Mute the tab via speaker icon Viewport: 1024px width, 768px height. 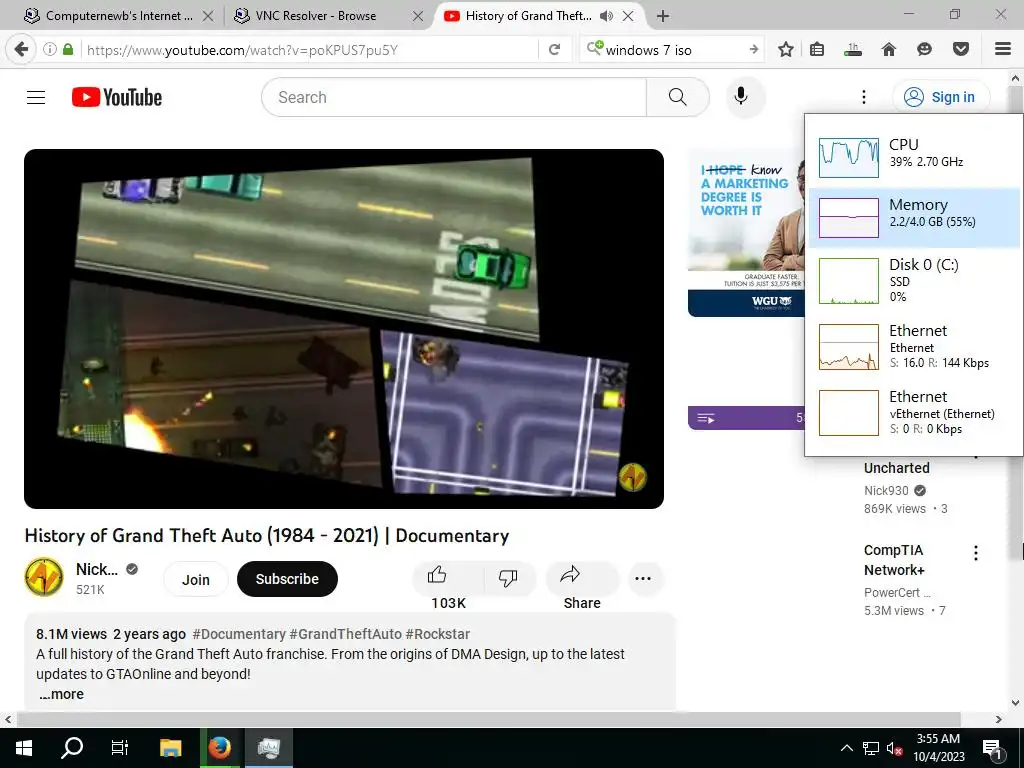click(606, 16)
